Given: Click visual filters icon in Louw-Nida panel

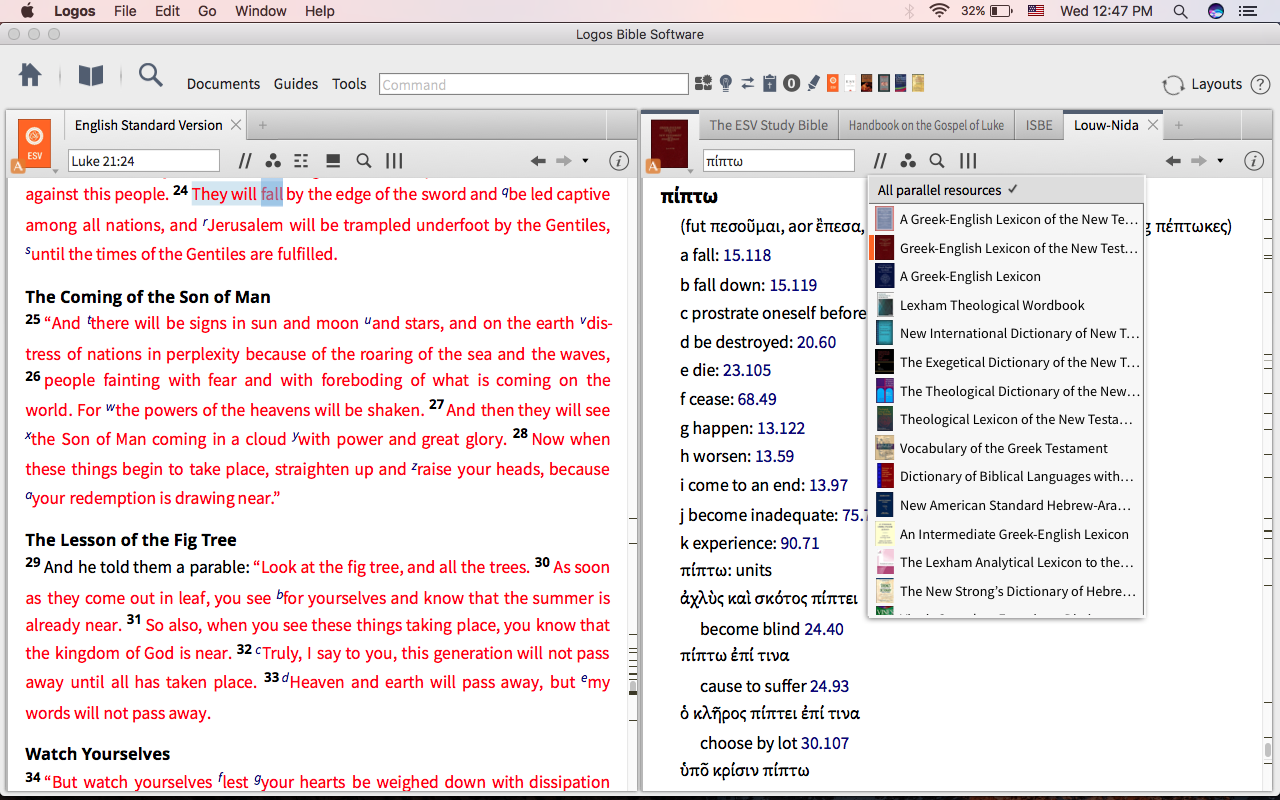Looking at the screenshot, I should pyautogui.click(x=908, y=161).
